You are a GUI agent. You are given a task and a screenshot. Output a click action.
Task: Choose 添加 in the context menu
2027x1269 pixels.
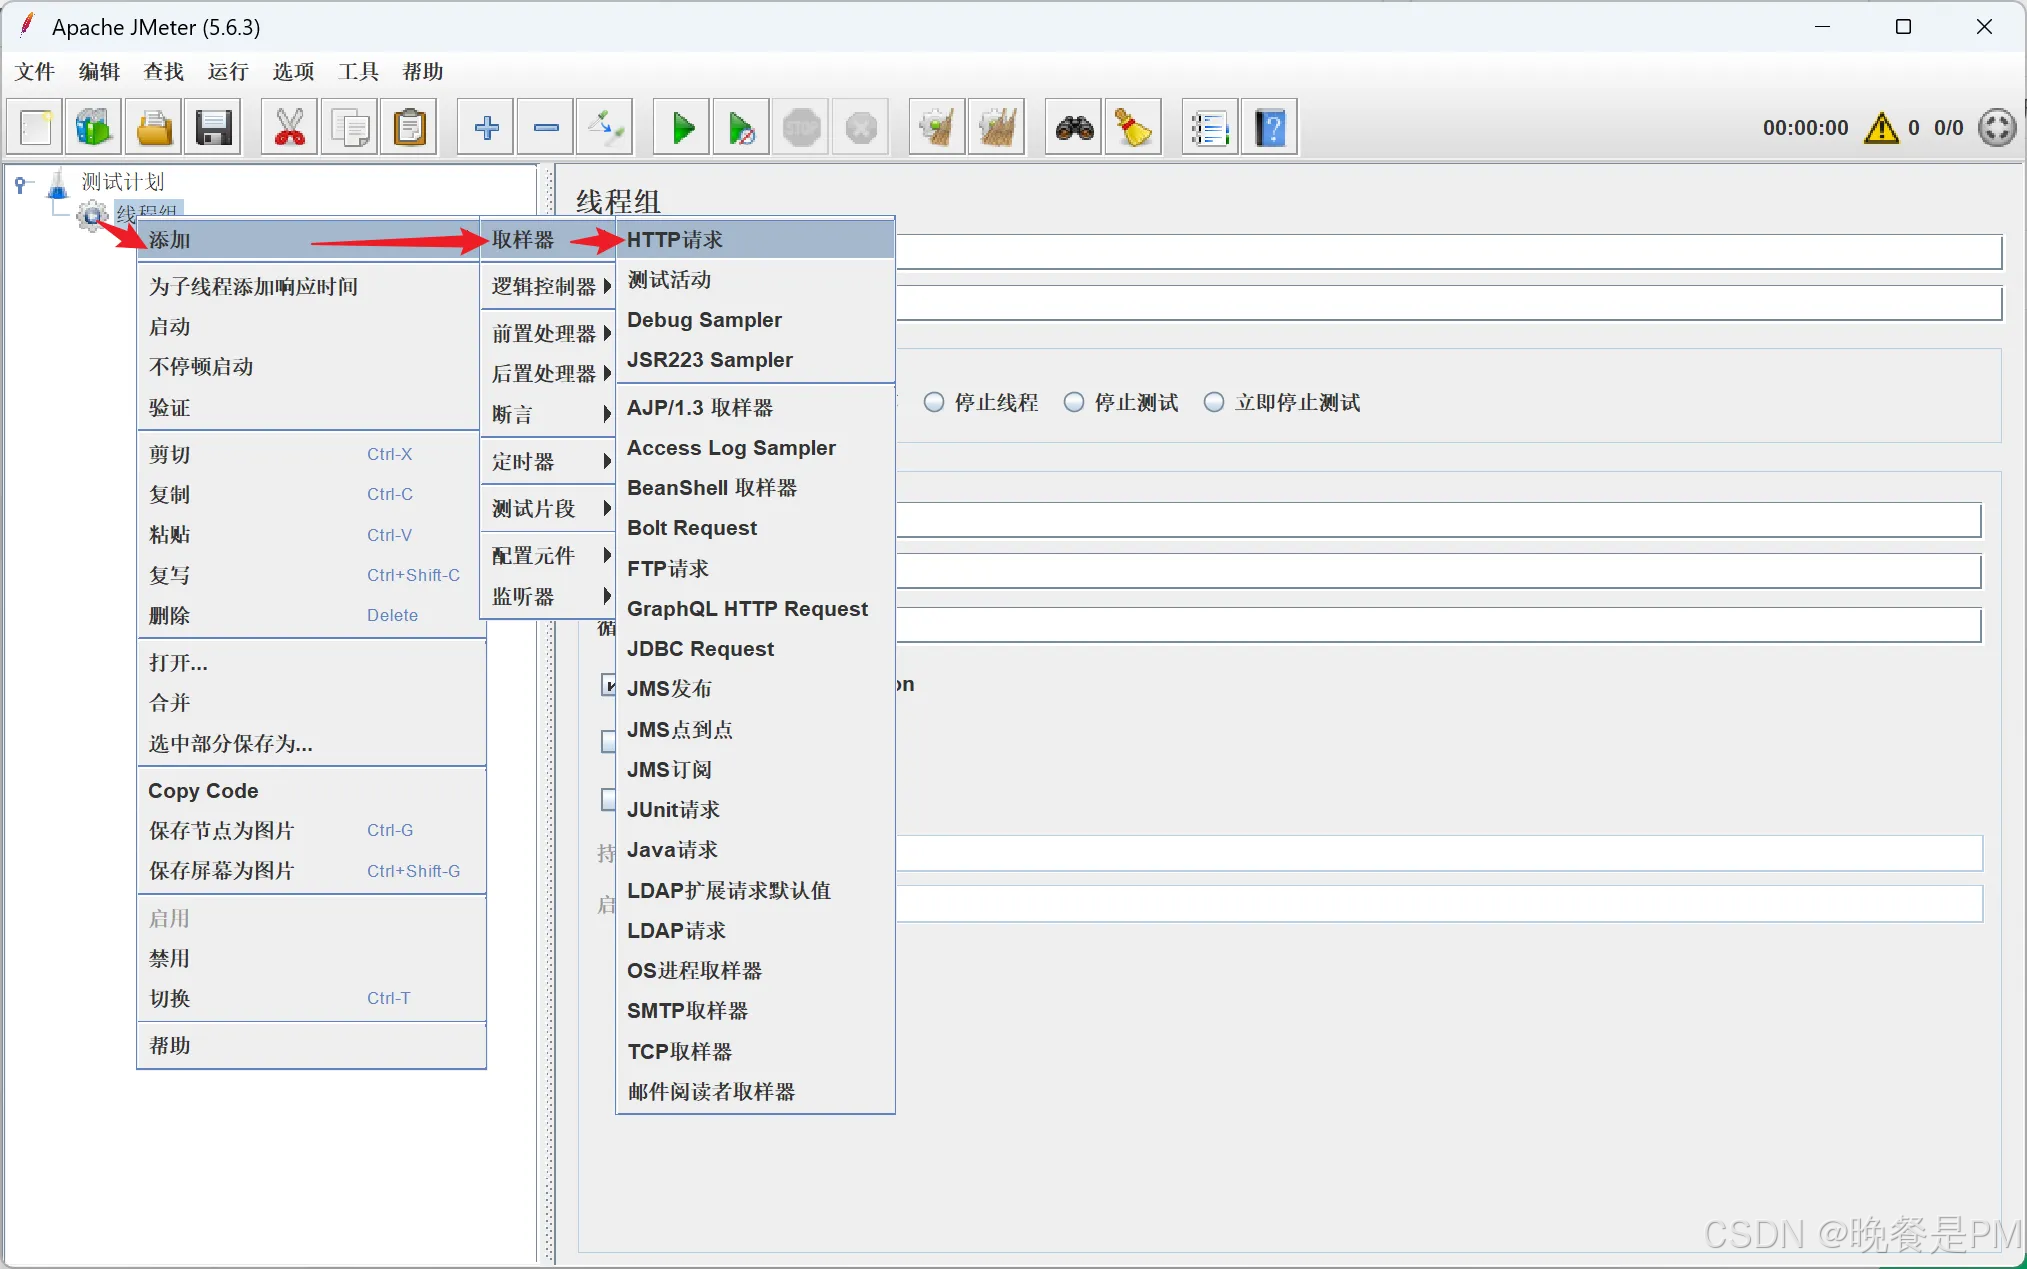click(310, 240)
